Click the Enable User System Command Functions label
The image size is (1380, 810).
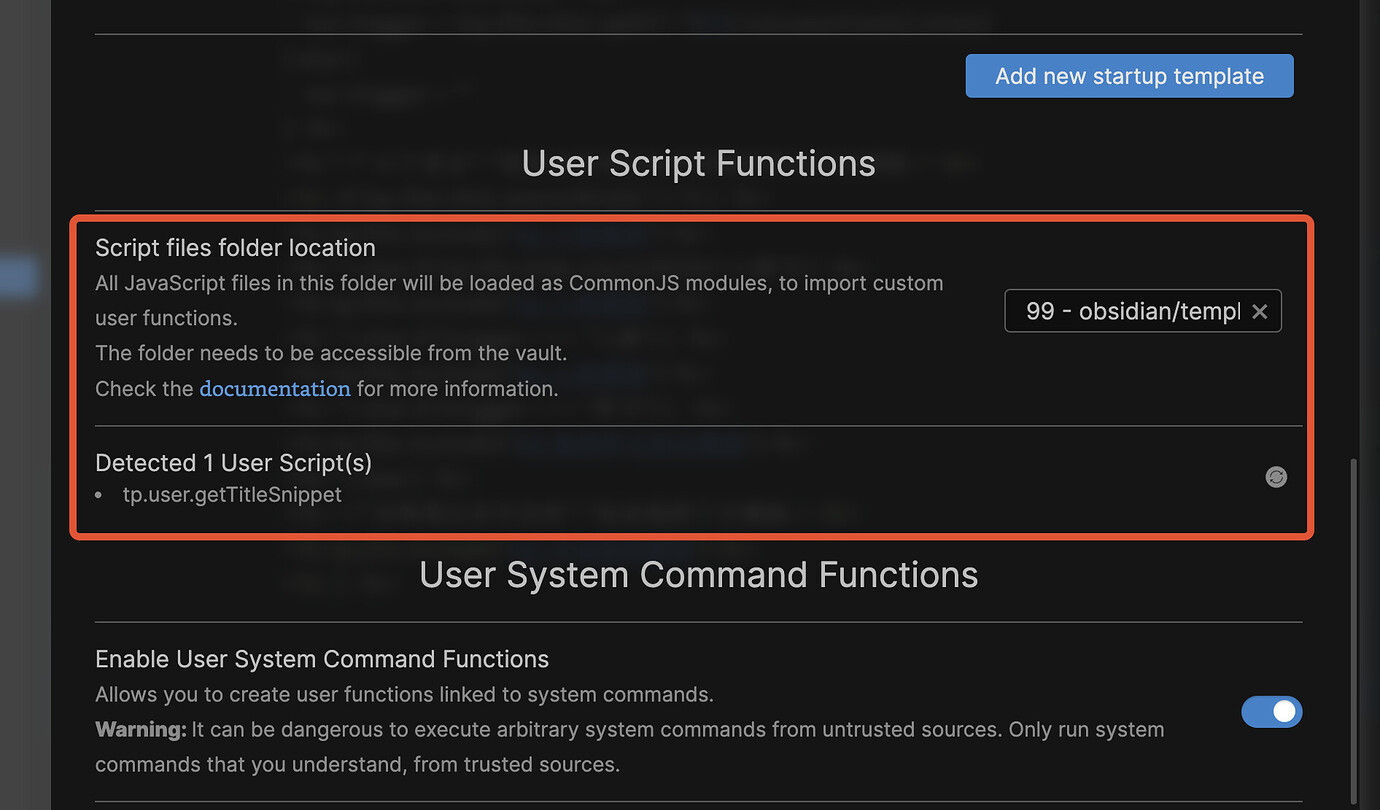tap(322, 659)
